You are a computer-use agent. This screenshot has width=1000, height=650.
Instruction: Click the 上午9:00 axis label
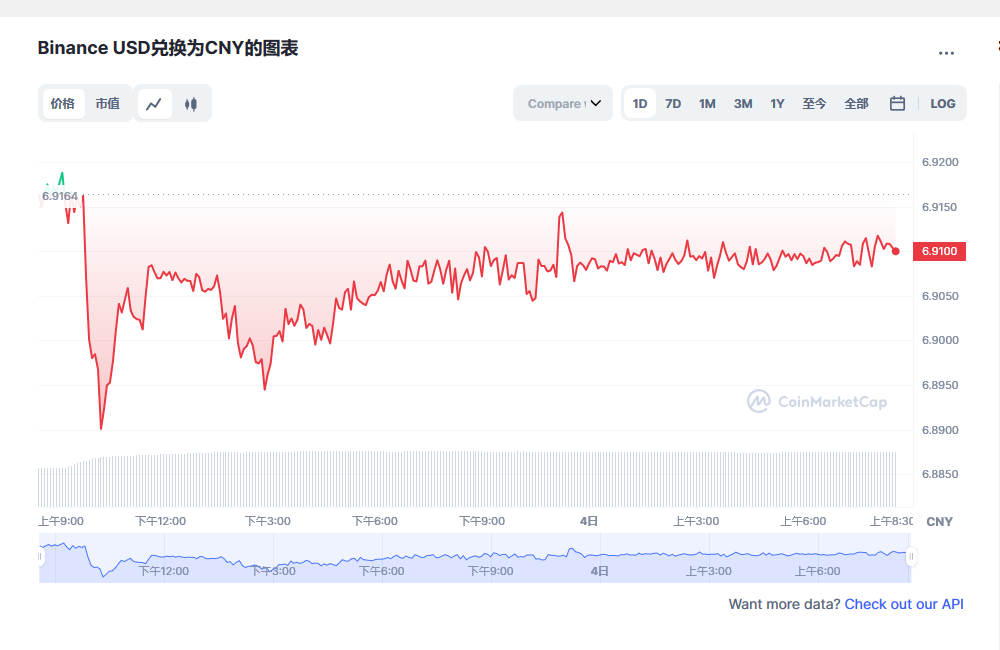[x=61, y=521]
